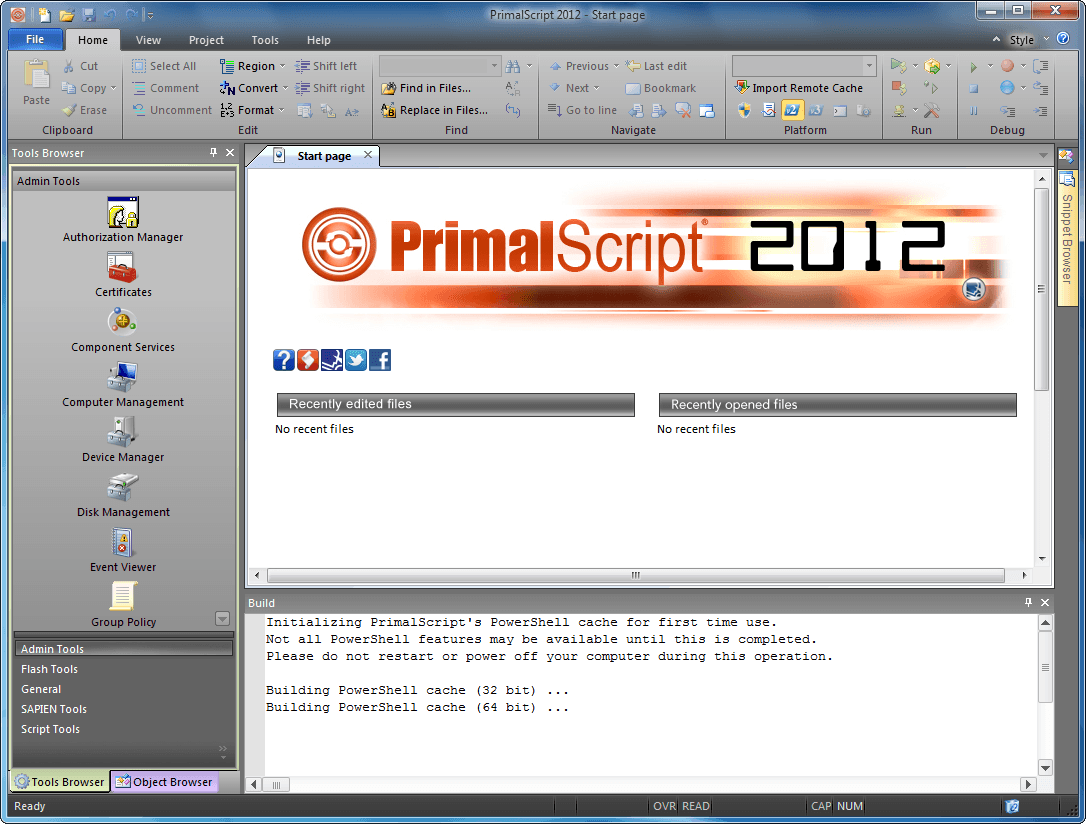1086x824 pixels.
Task: Click the Start page vertical scrollbar thumb
Action: [x=1041, y=289]
